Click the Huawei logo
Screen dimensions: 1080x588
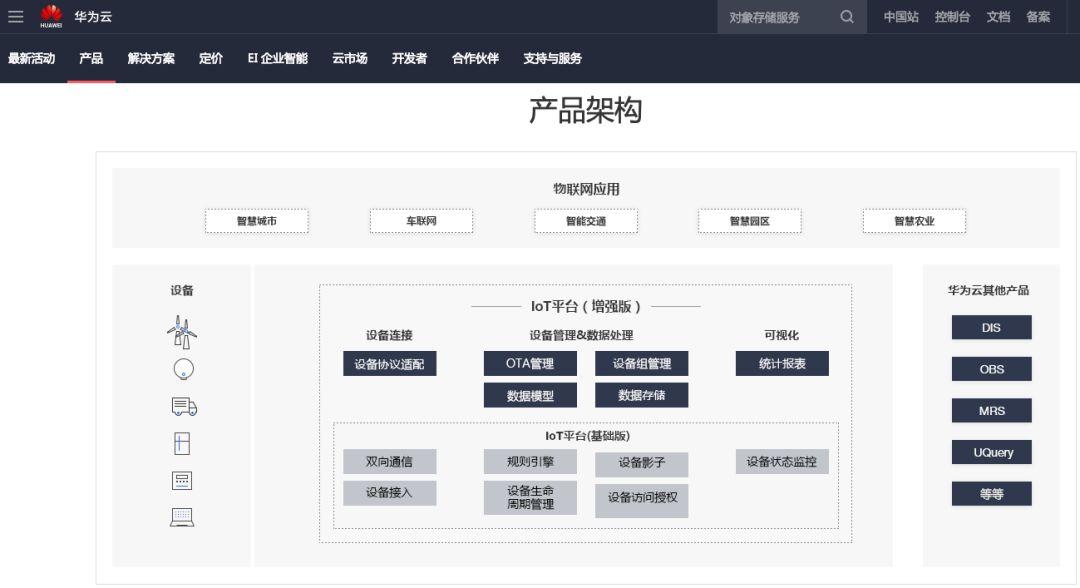coord(51,16)
